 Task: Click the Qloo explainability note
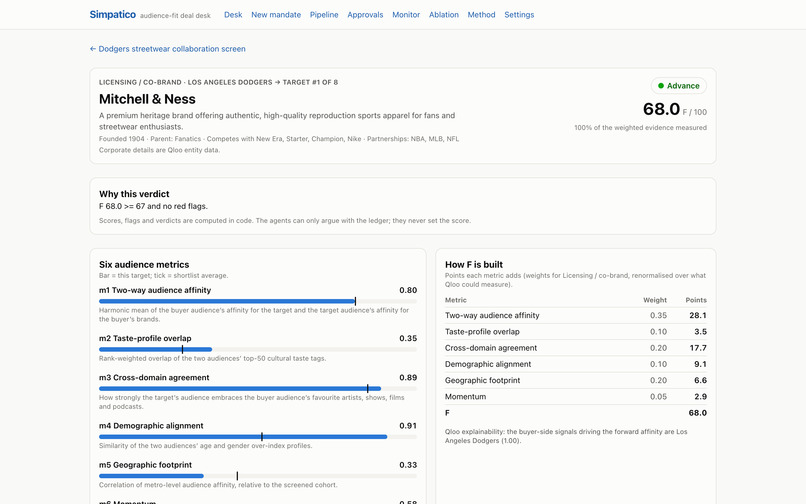point(566,436)
